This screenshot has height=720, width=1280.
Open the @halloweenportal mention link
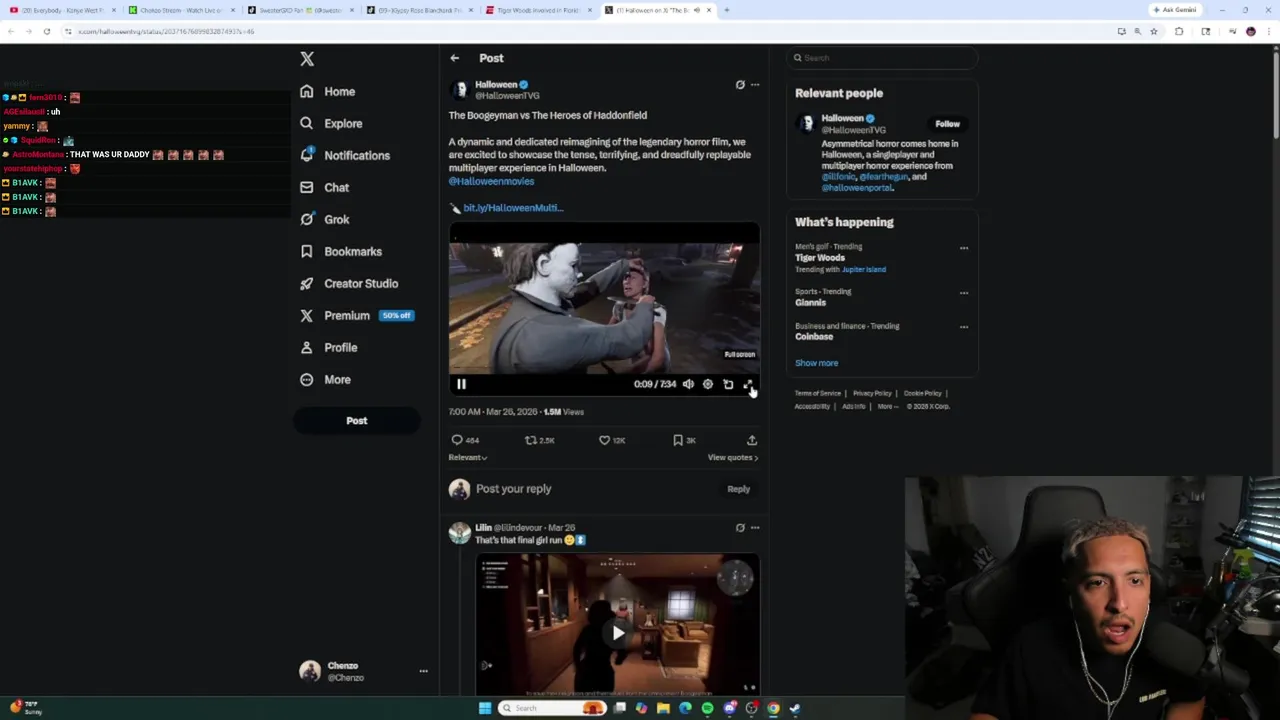[x=857, y=188]
